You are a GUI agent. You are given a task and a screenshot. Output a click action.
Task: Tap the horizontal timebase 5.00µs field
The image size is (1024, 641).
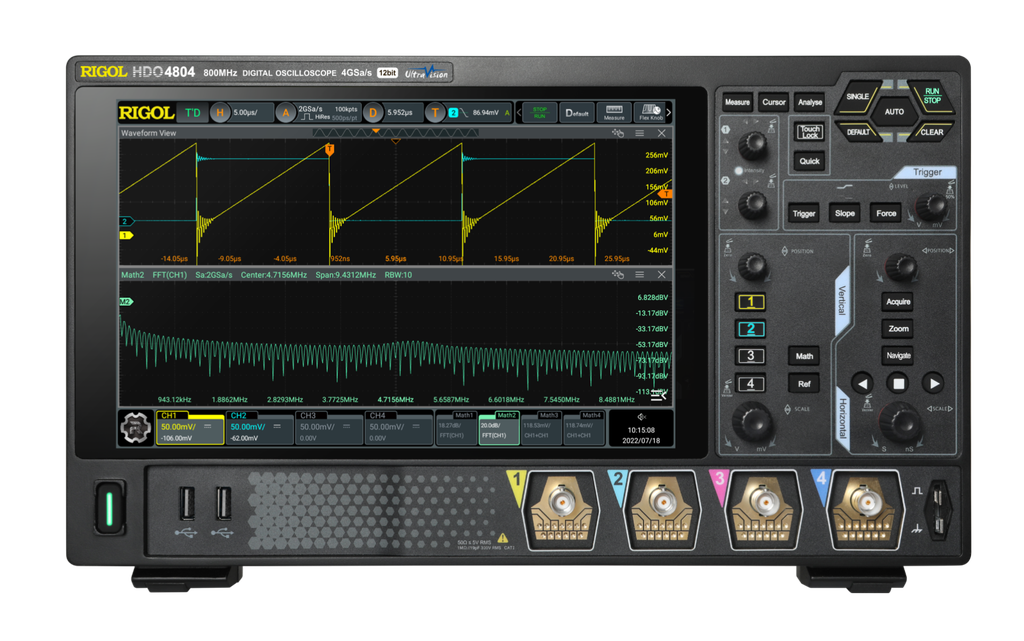tap(247, 112)
